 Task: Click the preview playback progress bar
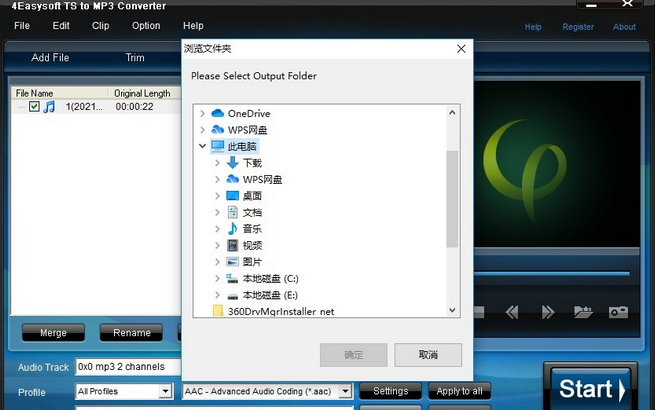551,274
